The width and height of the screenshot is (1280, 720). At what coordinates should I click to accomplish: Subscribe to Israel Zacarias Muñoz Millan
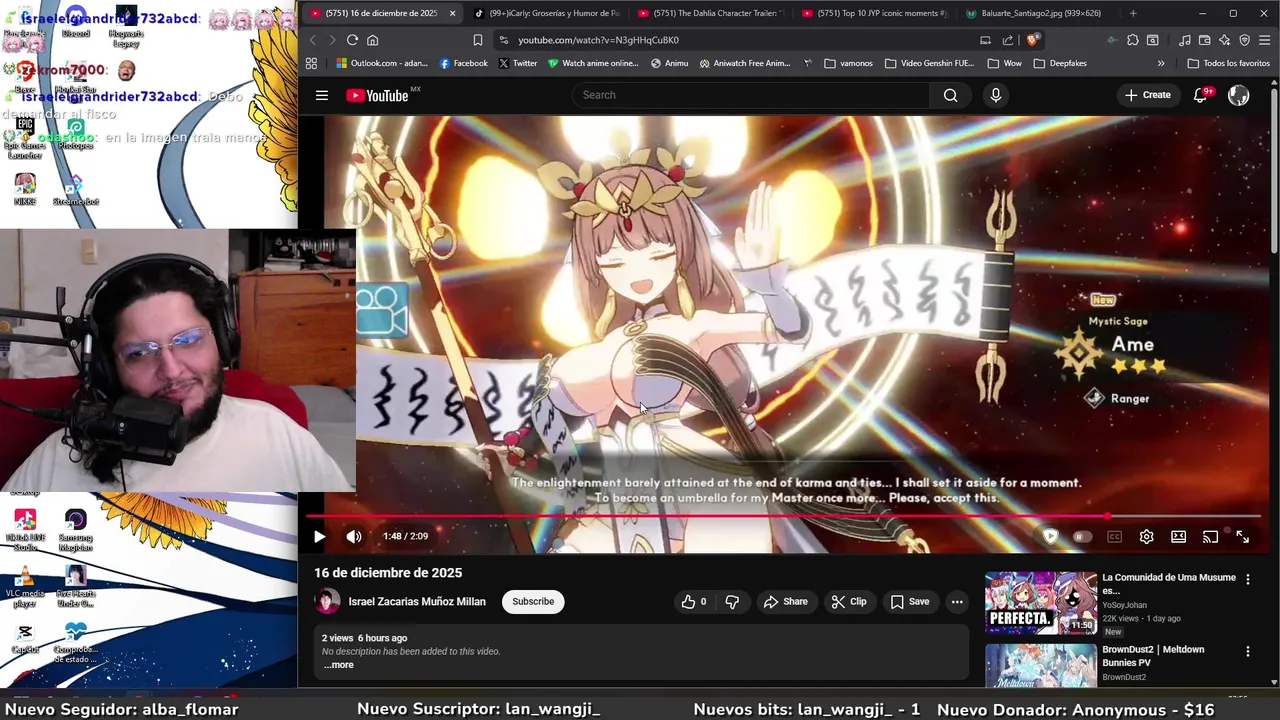[533, 602]
